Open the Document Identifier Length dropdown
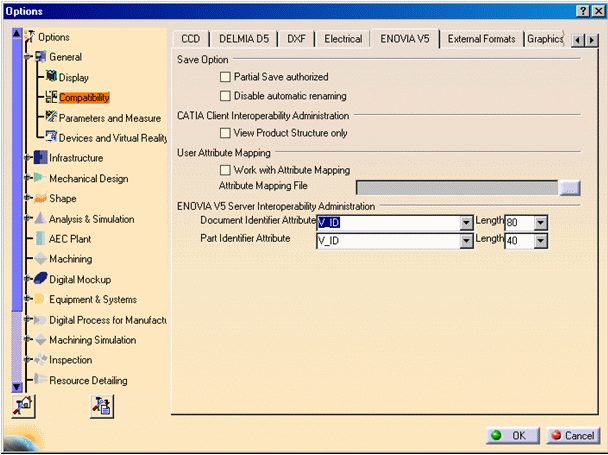 pos(541,223)
